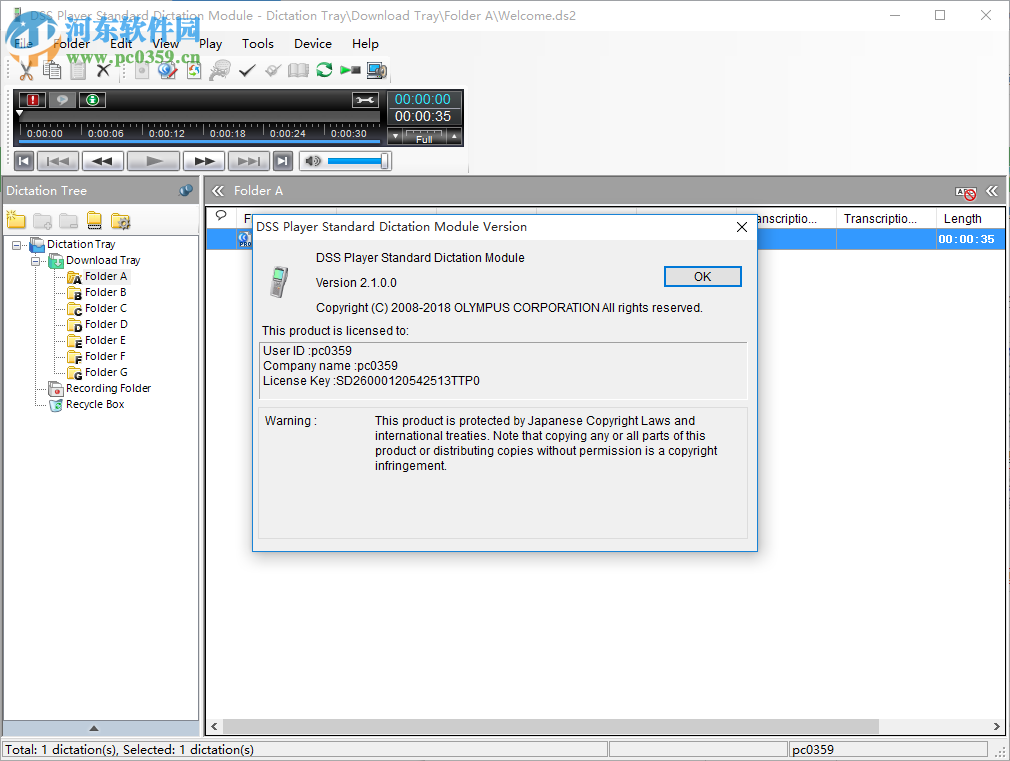Click the next index mark button

(249, 161)
